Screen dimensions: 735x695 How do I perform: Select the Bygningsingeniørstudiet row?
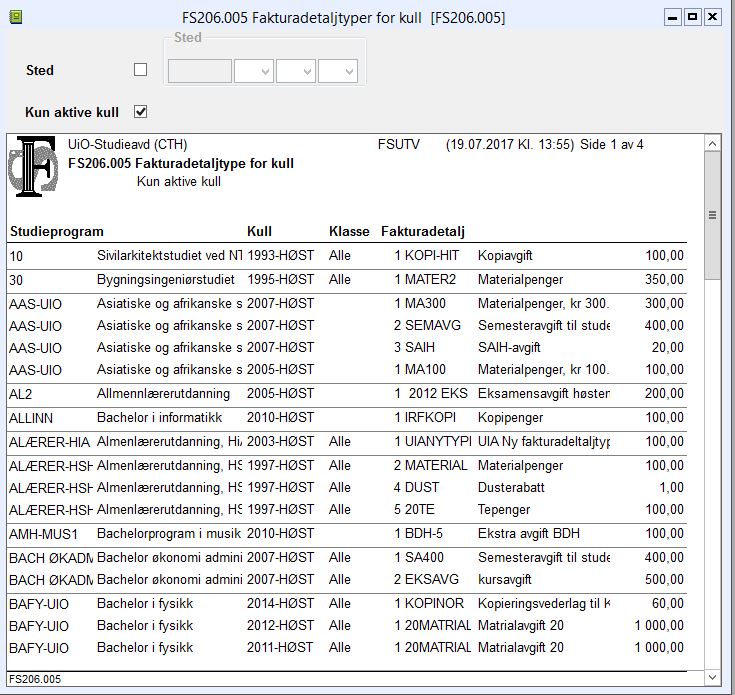[x=347, y=280]
